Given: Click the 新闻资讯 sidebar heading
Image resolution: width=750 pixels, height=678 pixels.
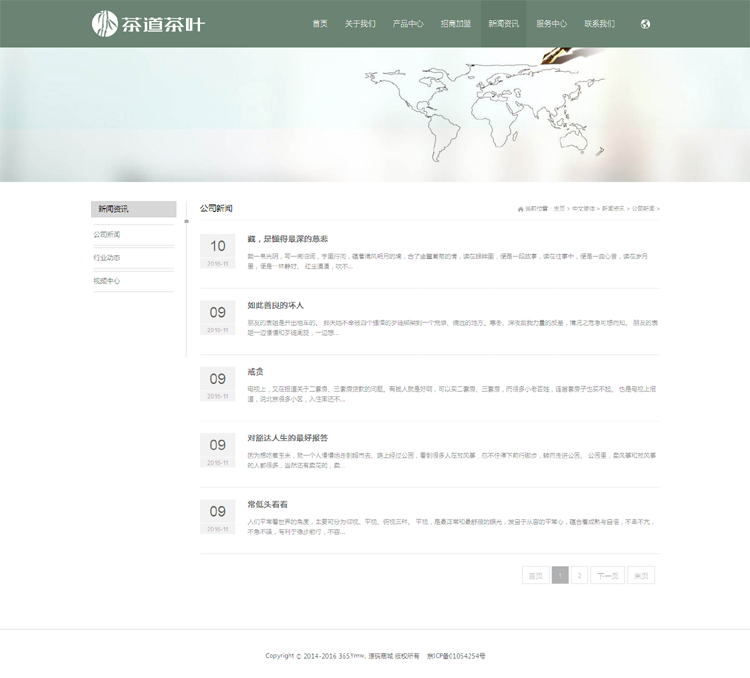Looking at the screenshot, I should [133, 209].
